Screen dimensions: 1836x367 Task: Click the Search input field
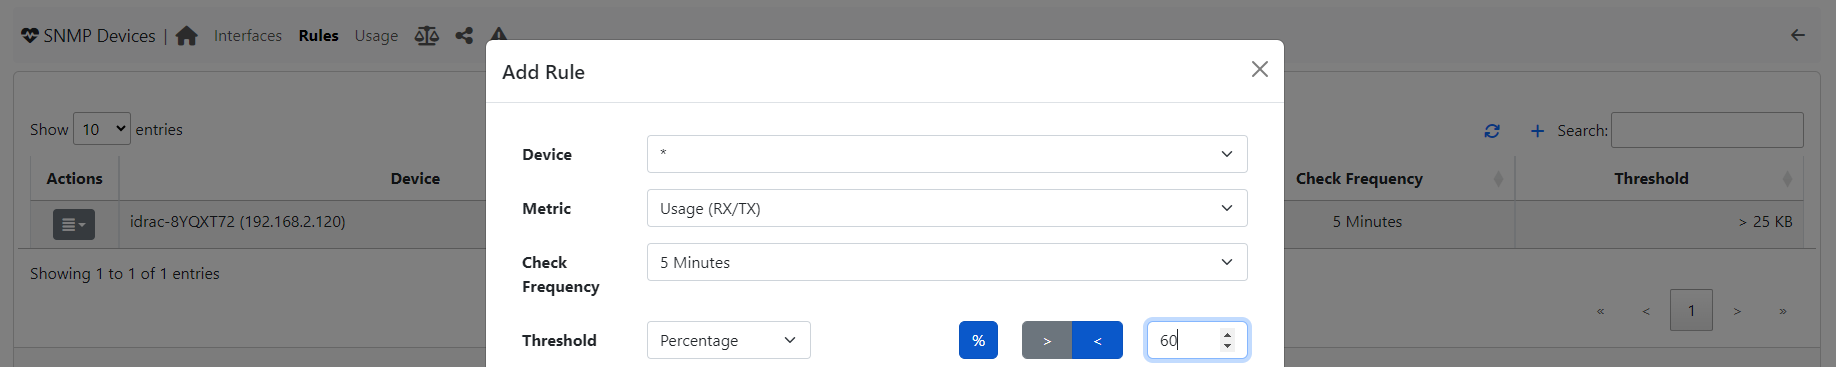pos(1707,130)
